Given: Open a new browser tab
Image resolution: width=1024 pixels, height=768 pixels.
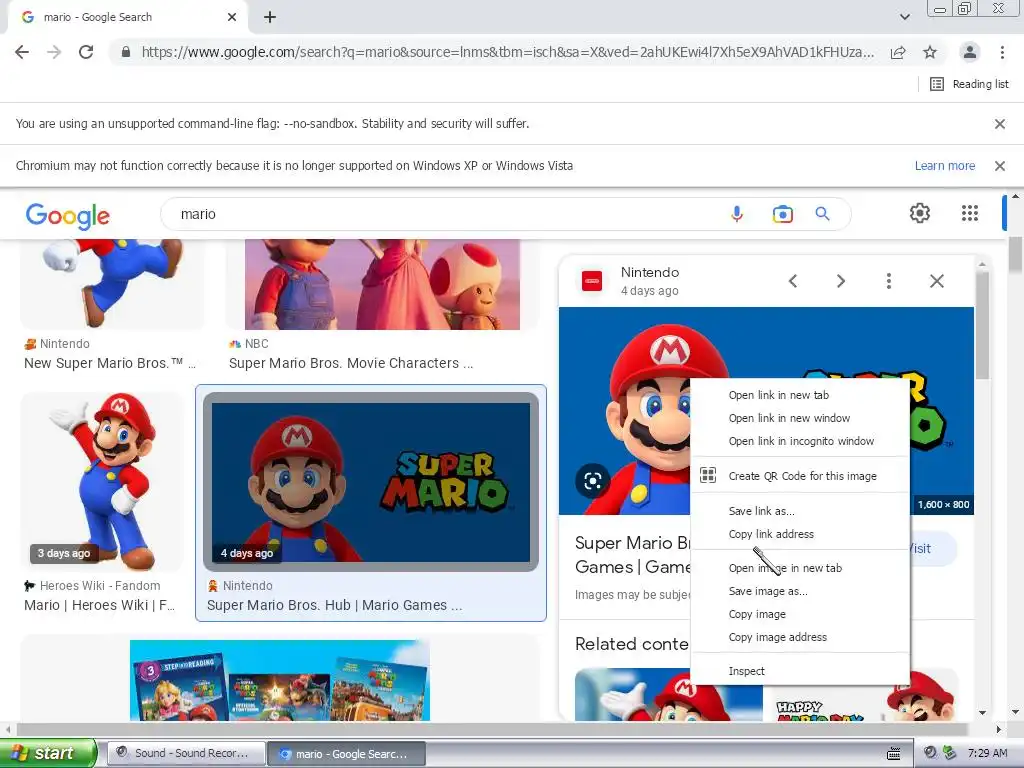Looking at the screenshot, I should pos(270,17).
